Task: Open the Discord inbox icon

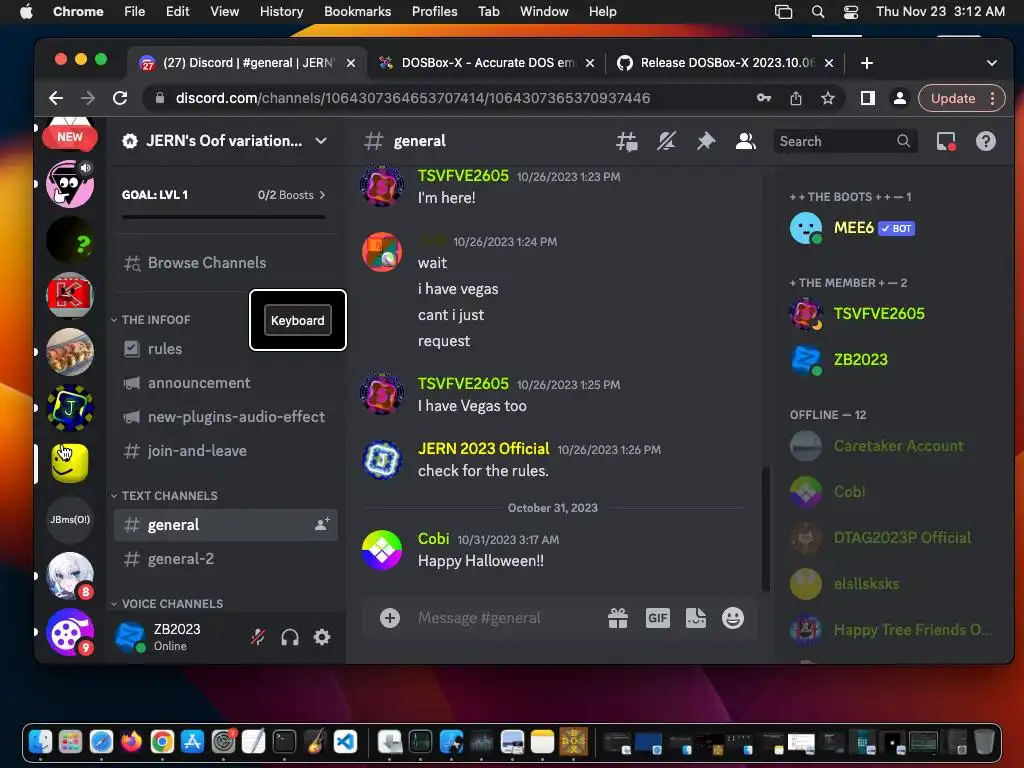Action: point(946,141)
